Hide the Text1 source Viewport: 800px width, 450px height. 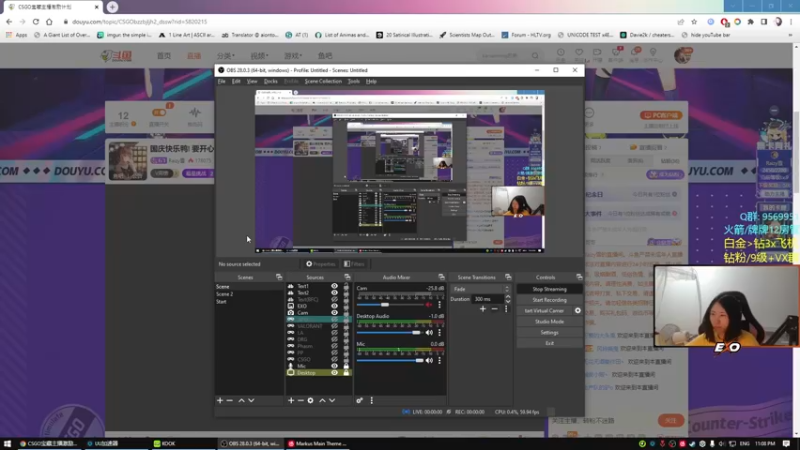(334, 287)
